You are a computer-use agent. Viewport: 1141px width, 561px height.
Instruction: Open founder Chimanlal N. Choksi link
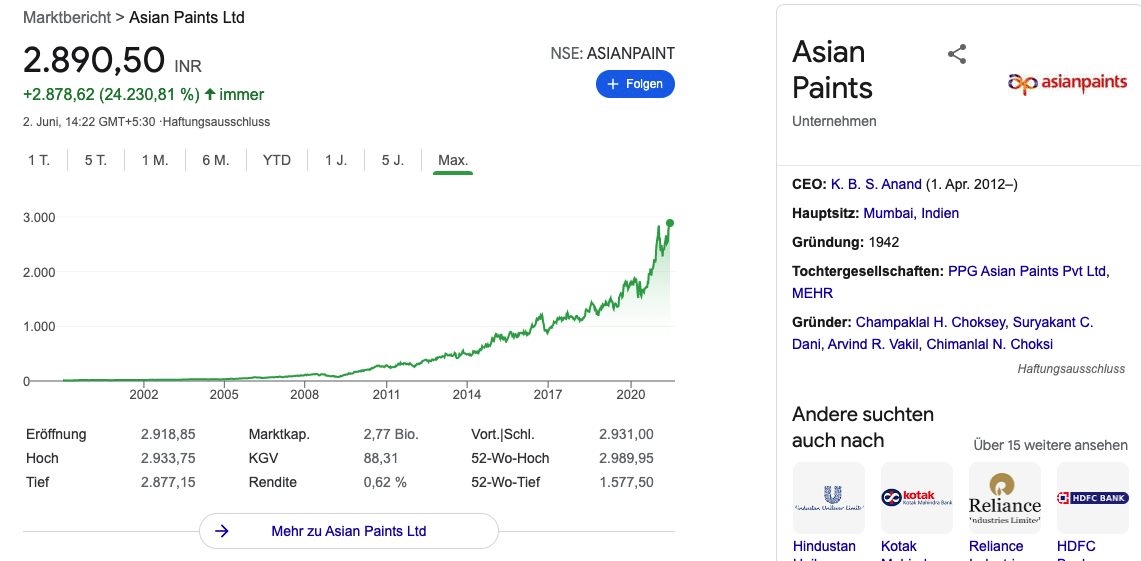(x=990, y=344)
